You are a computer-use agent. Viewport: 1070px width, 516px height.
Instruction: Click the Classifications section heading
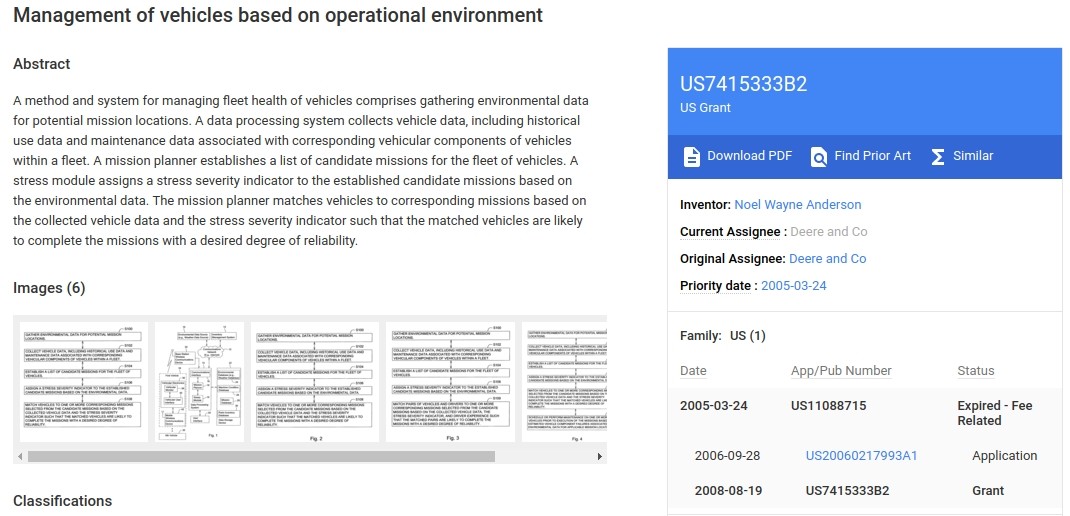[x=62, y=500]
